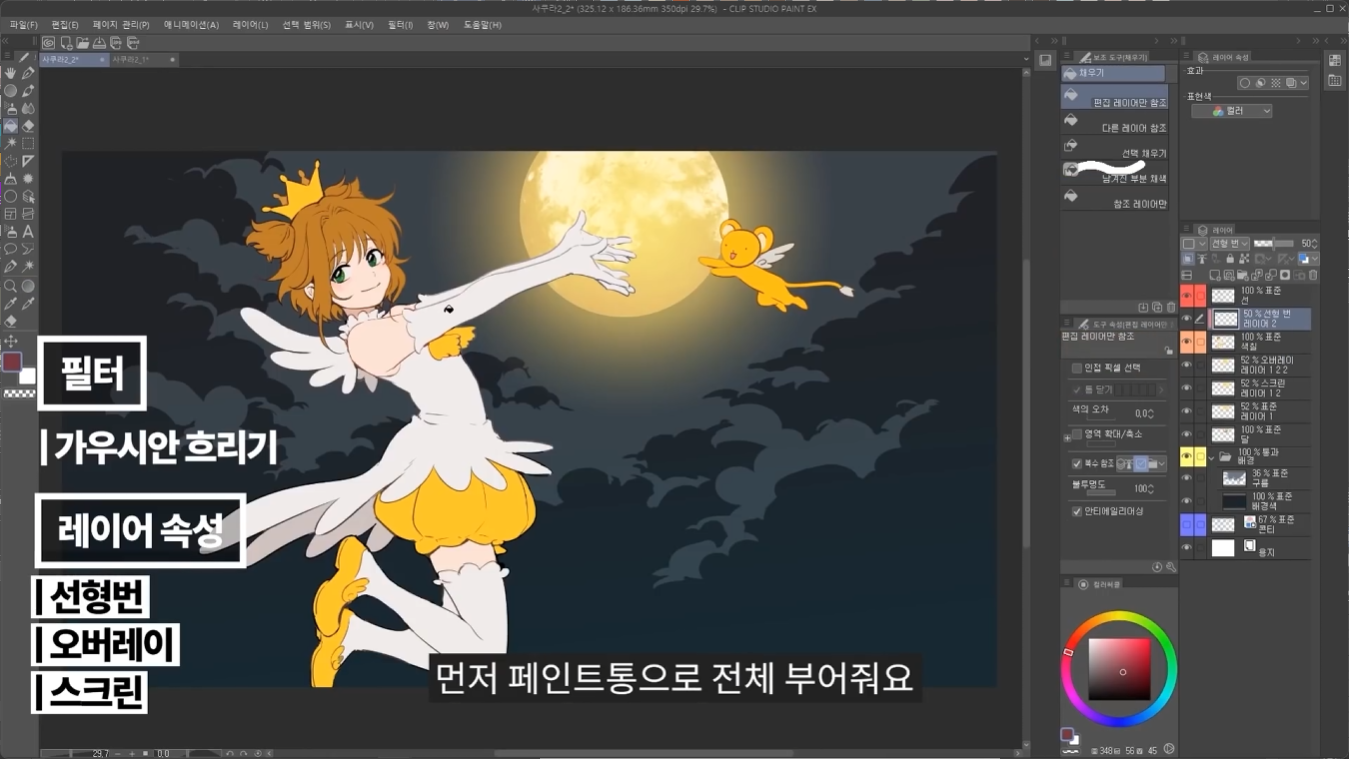Select 채우기 sub tool group

click(x=1113, y=73)
